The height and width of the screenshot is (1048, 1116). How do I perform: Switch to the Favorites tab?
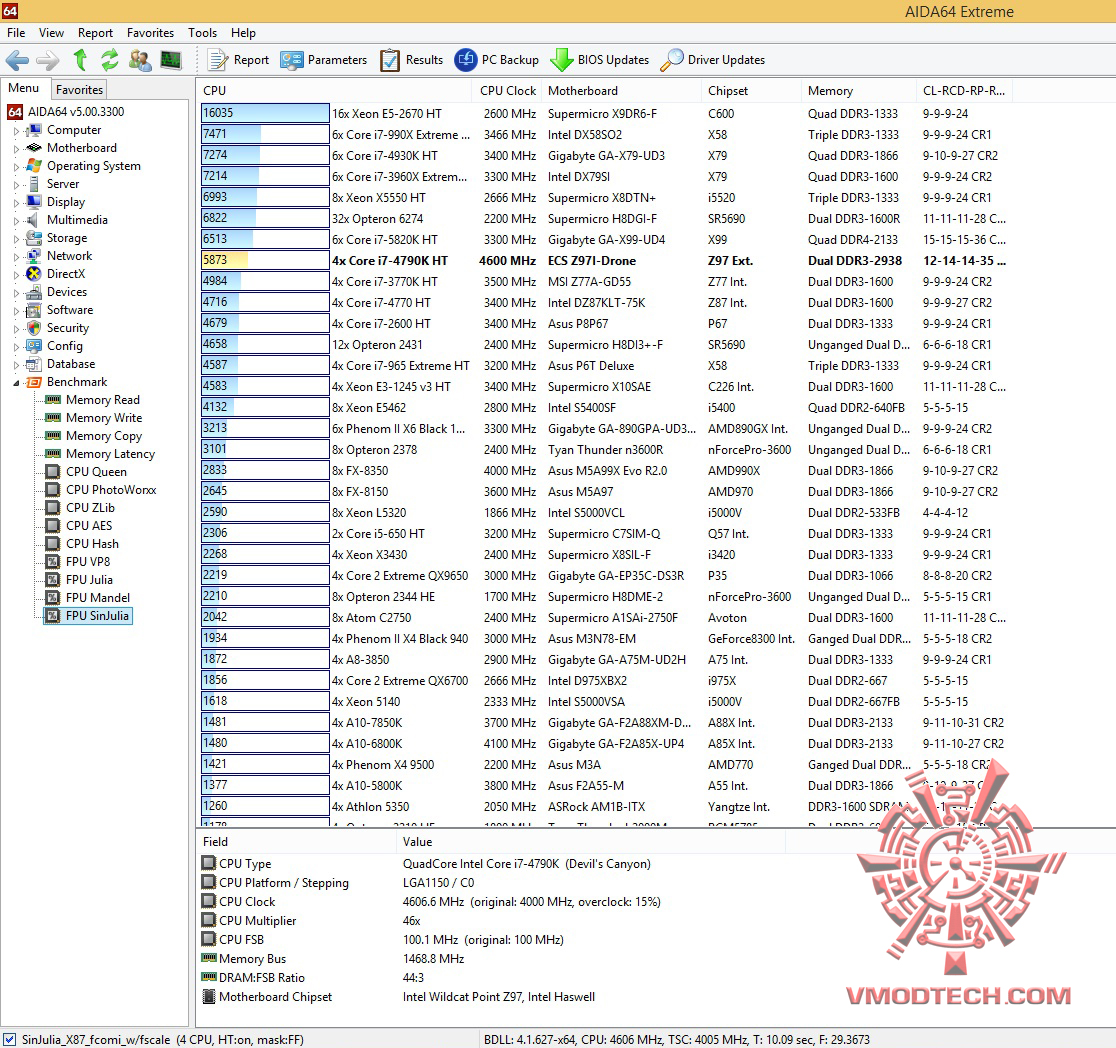pyautogui.click(x=79, y=90)
